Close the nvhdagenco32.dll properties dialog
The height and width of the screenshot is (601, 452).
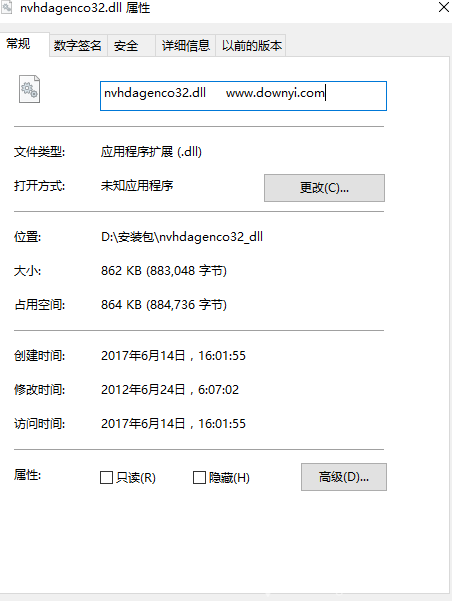click(x=444, y=7)
